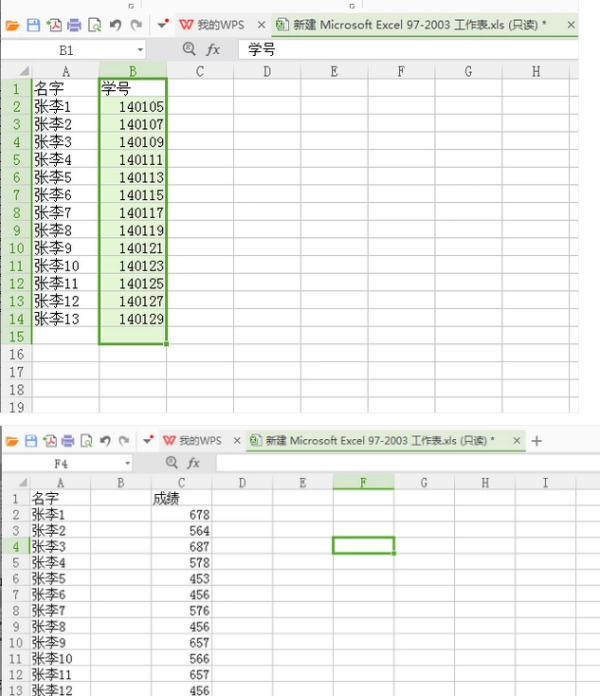Screen dimensions: 600x696
Task: Click the magnifier icon beside fx in top window
Action: [x=189, y=49]
